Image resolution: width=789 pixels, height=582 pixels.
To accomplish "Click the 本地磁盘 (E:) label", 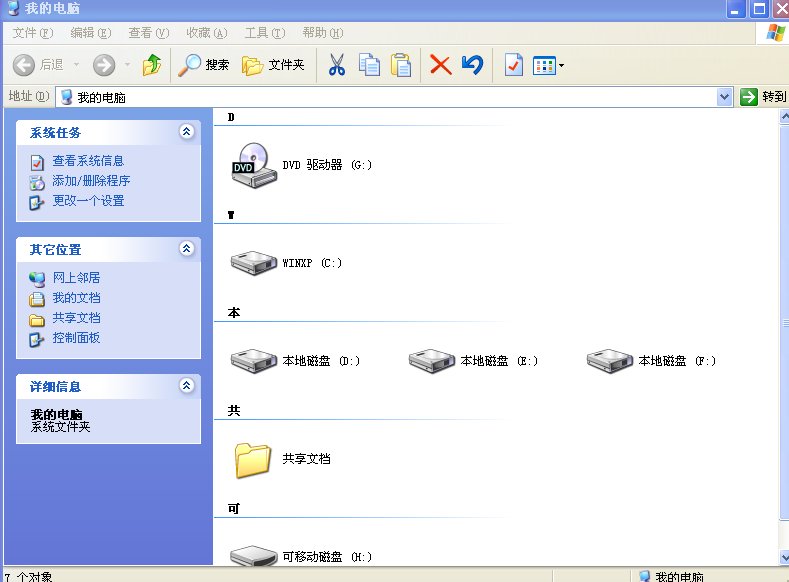I will pyautogui.click(x=499, y=361).
